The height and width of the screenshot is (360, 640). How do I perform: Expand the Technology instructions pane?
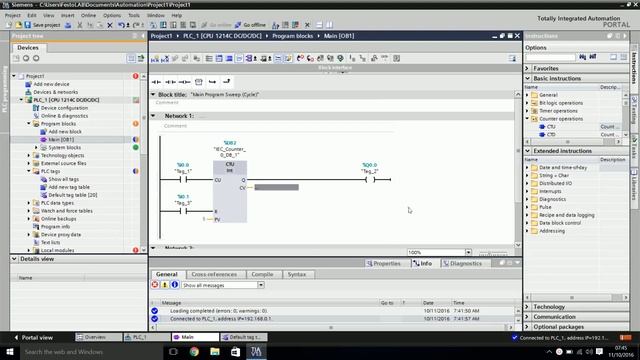click(x=527, y=307)
